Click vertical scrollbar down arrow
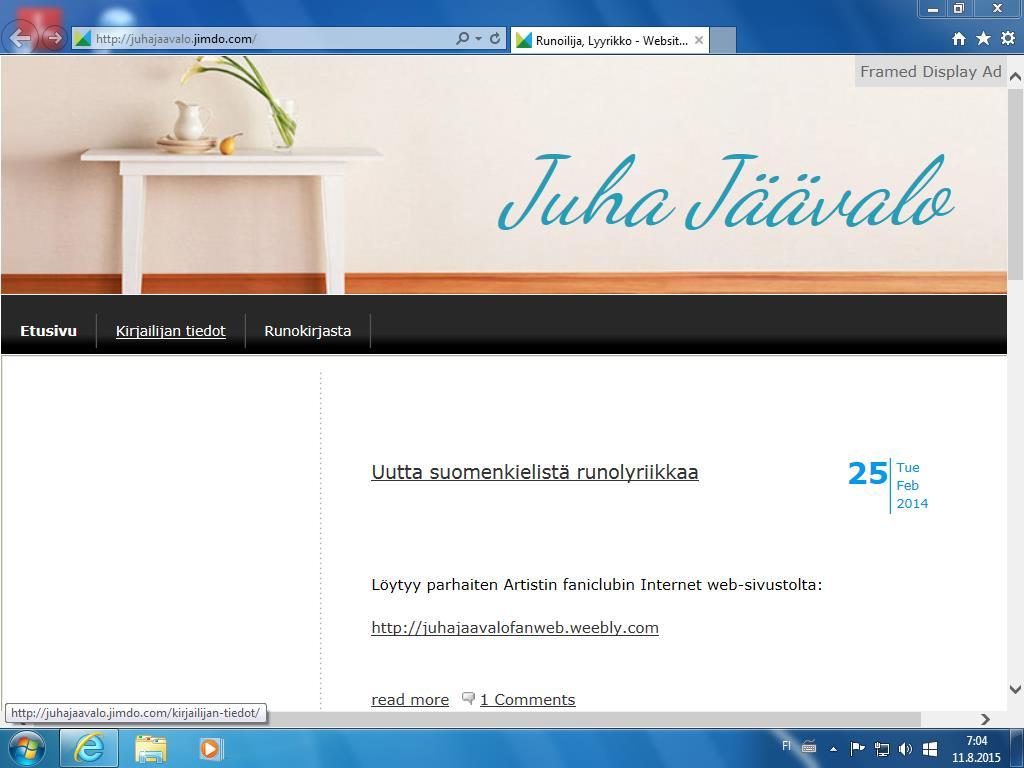This screenshot has height=768, width=1024. [x=1016, y=688]
